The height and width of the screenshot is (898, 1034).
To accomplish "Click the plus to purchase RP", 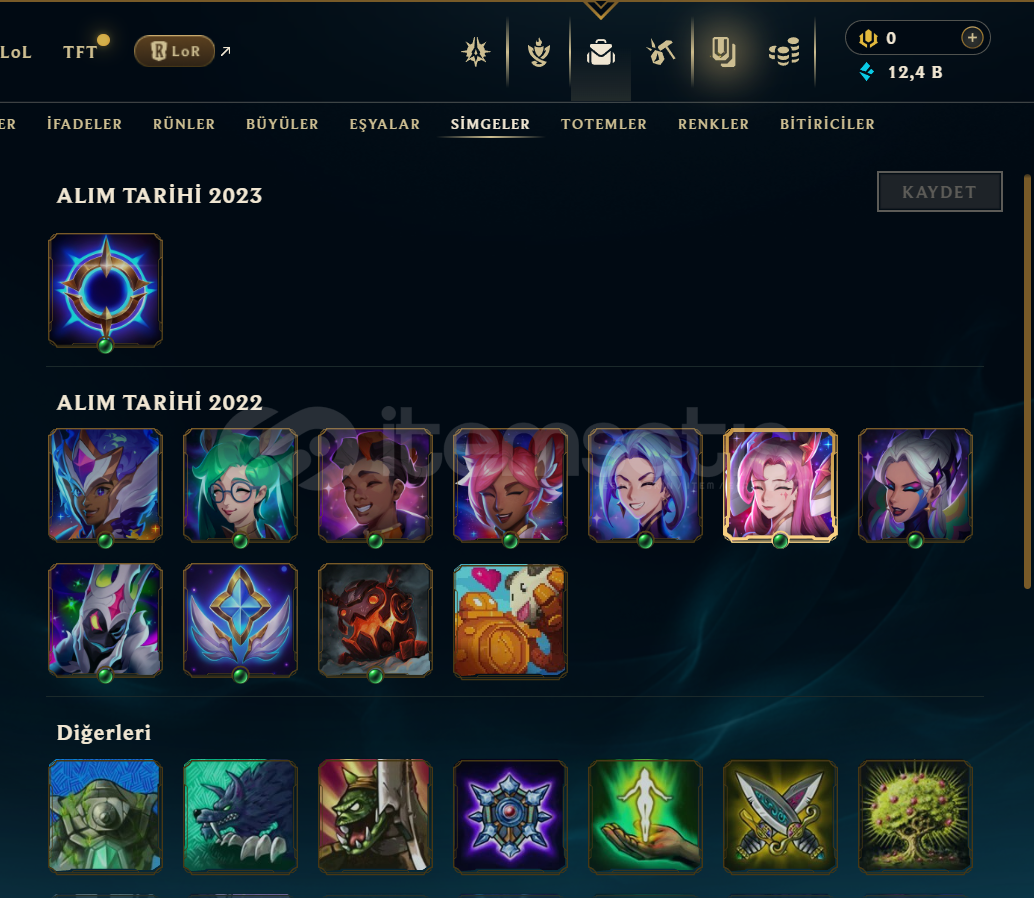I will tap(971, 38).
